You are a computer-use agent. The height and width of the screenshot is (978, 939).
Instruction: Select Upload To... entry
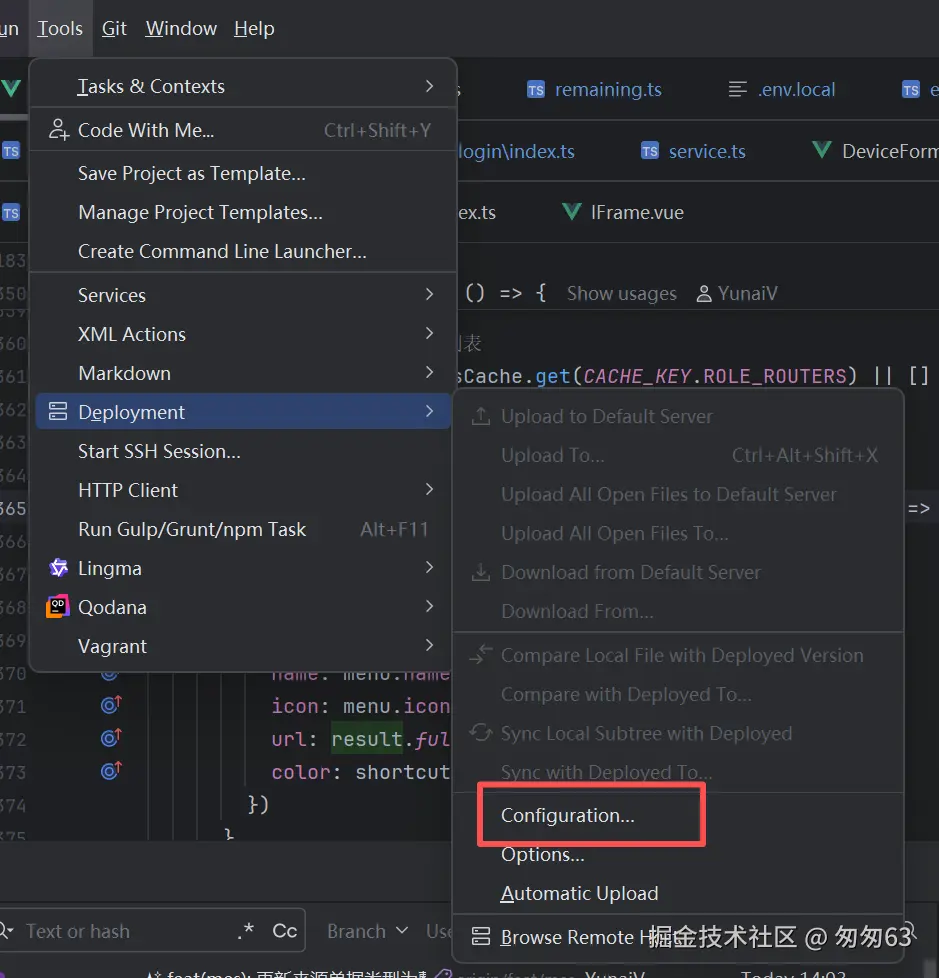point(678,455)
